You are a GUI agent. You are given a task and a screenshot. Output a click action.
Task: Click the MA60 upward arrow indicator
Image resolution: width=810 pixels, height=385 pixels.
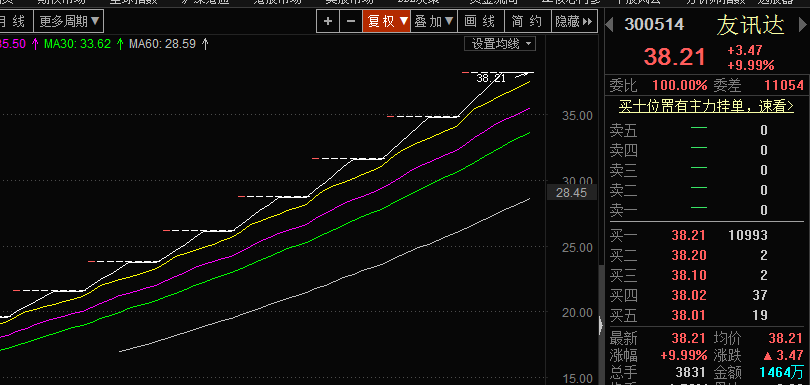click(x=205, y=44)
